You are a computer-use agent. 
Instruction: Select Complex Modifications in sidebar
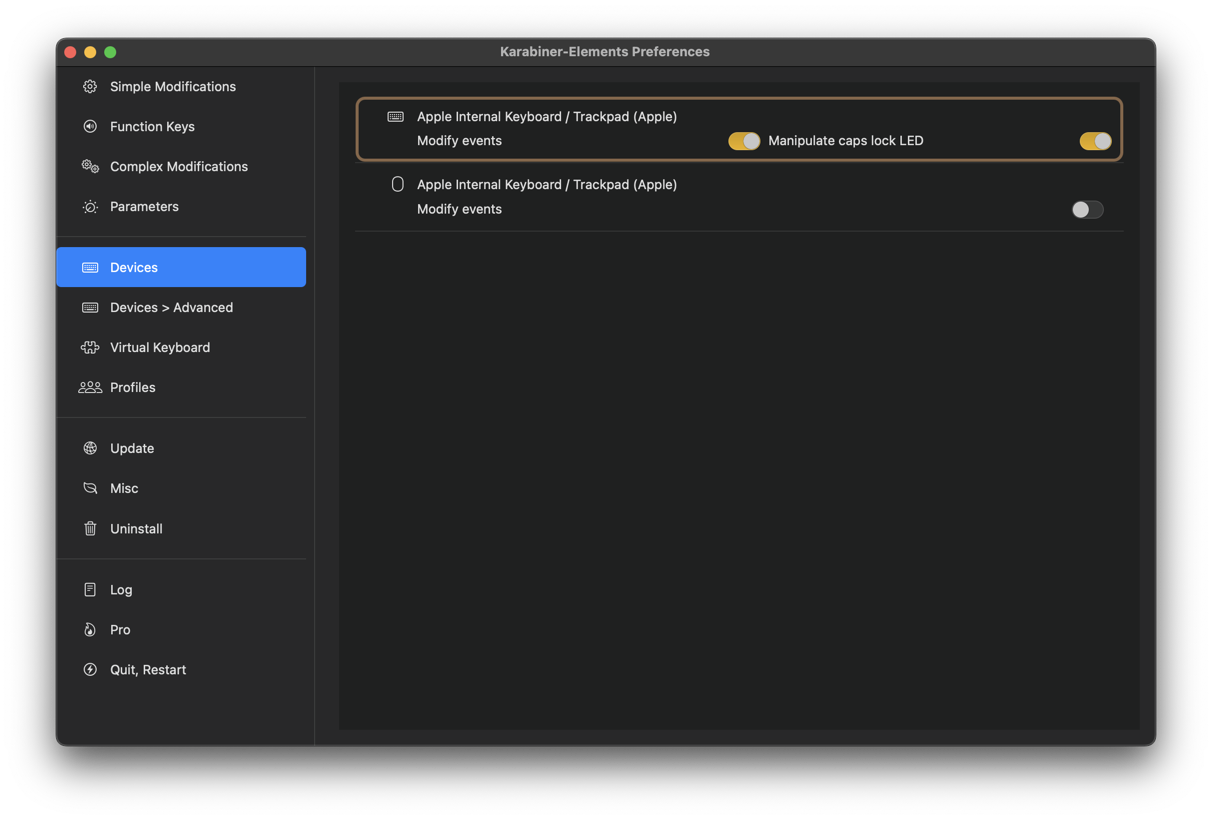click(x=181, y=167)
